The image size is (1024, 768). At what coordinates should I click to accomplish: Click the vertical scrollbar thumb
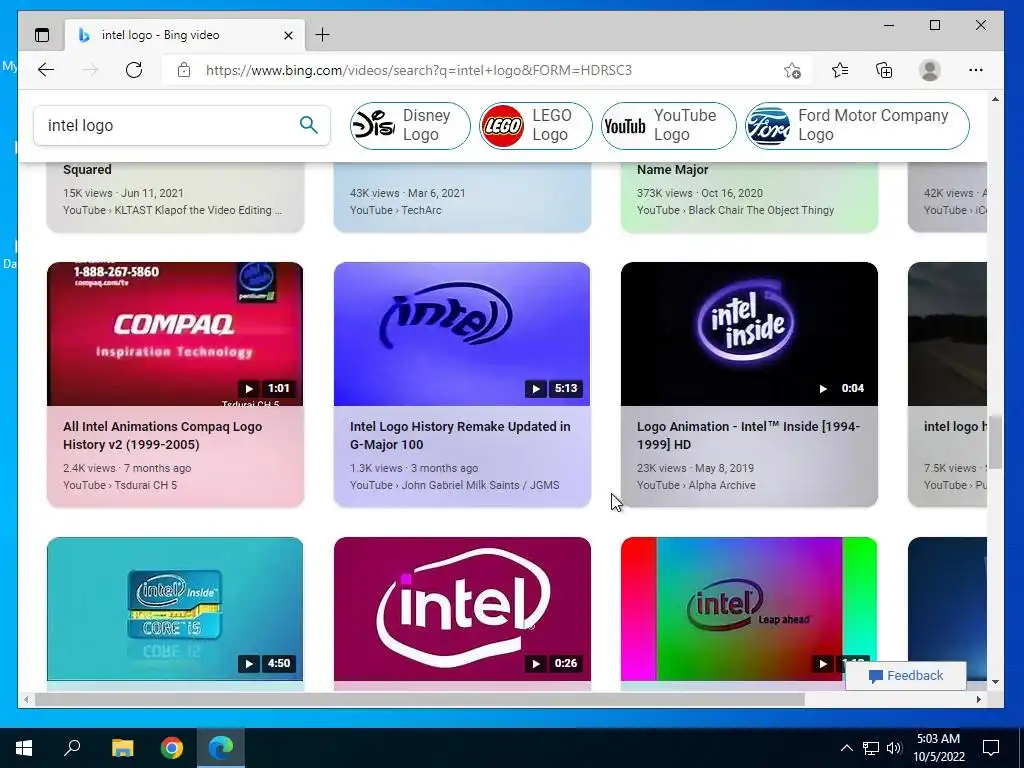tap(995, 441)
